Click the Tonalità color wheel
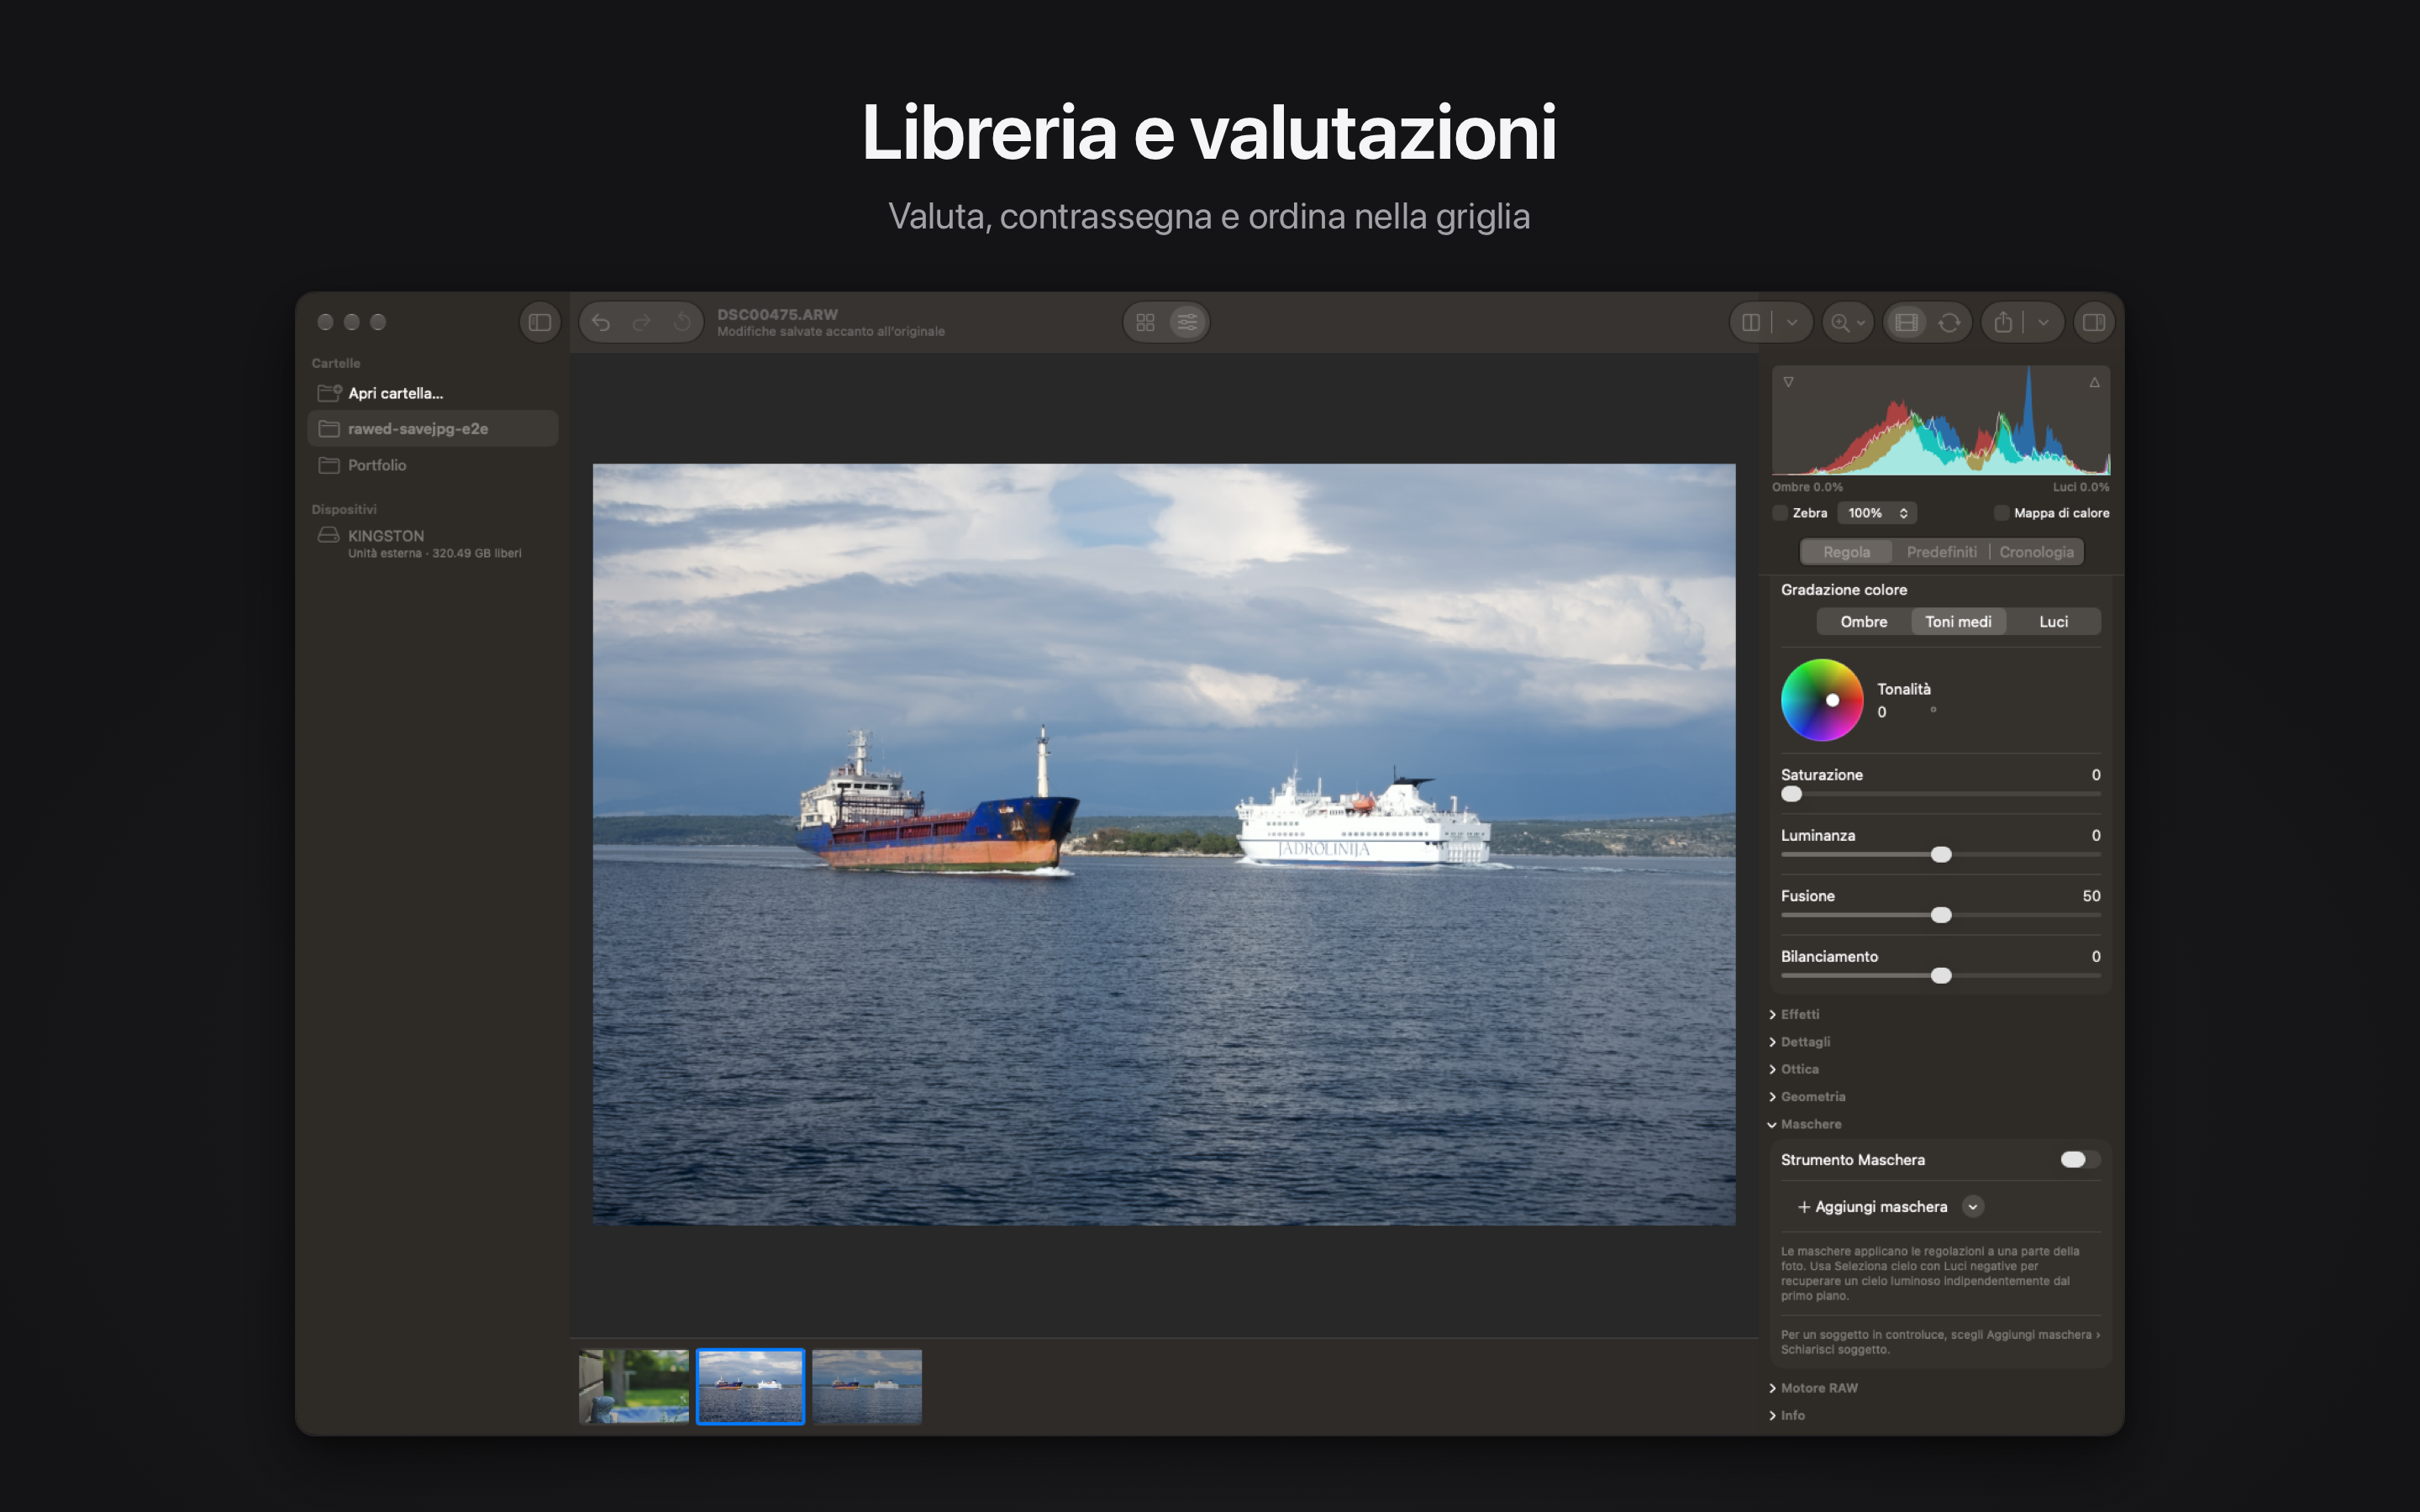 pos(1822,700)
